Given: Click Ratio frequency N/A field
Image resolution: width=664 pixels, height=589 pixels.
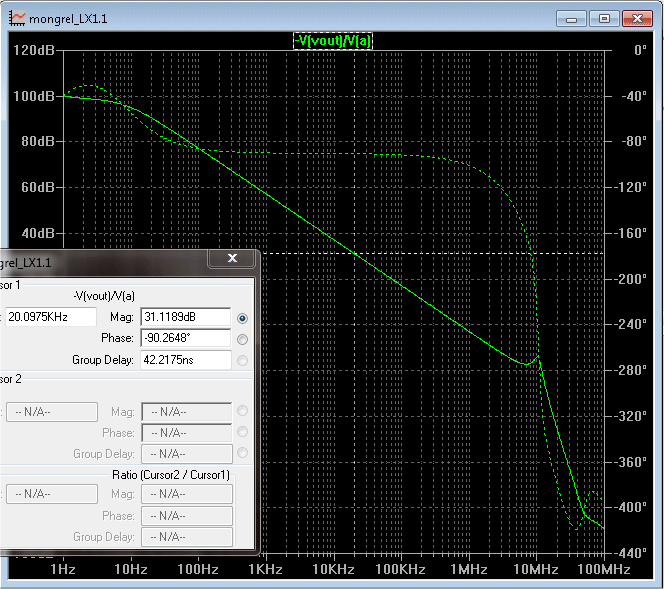Looking at the screenshot, I should [52, 494].
